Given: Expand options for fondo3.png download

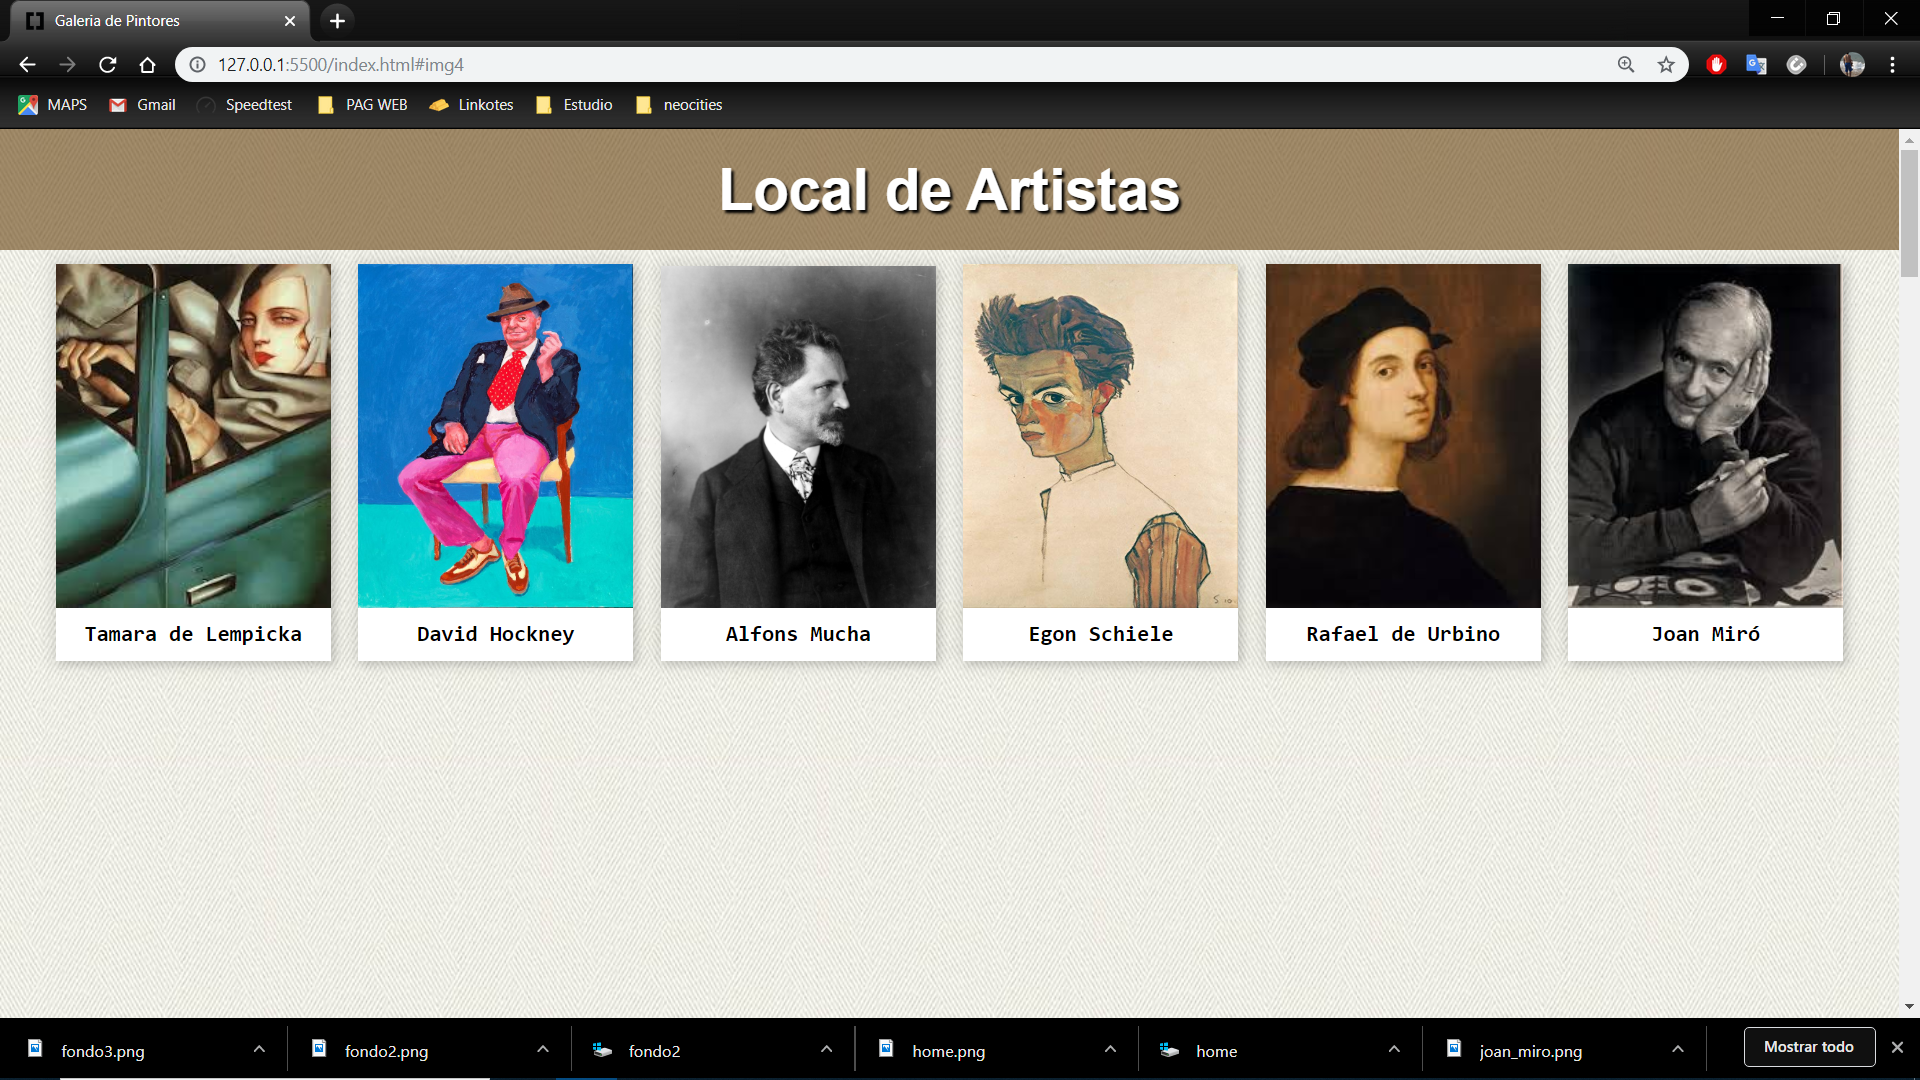Looking at the screenshot, I should 259,1049.
